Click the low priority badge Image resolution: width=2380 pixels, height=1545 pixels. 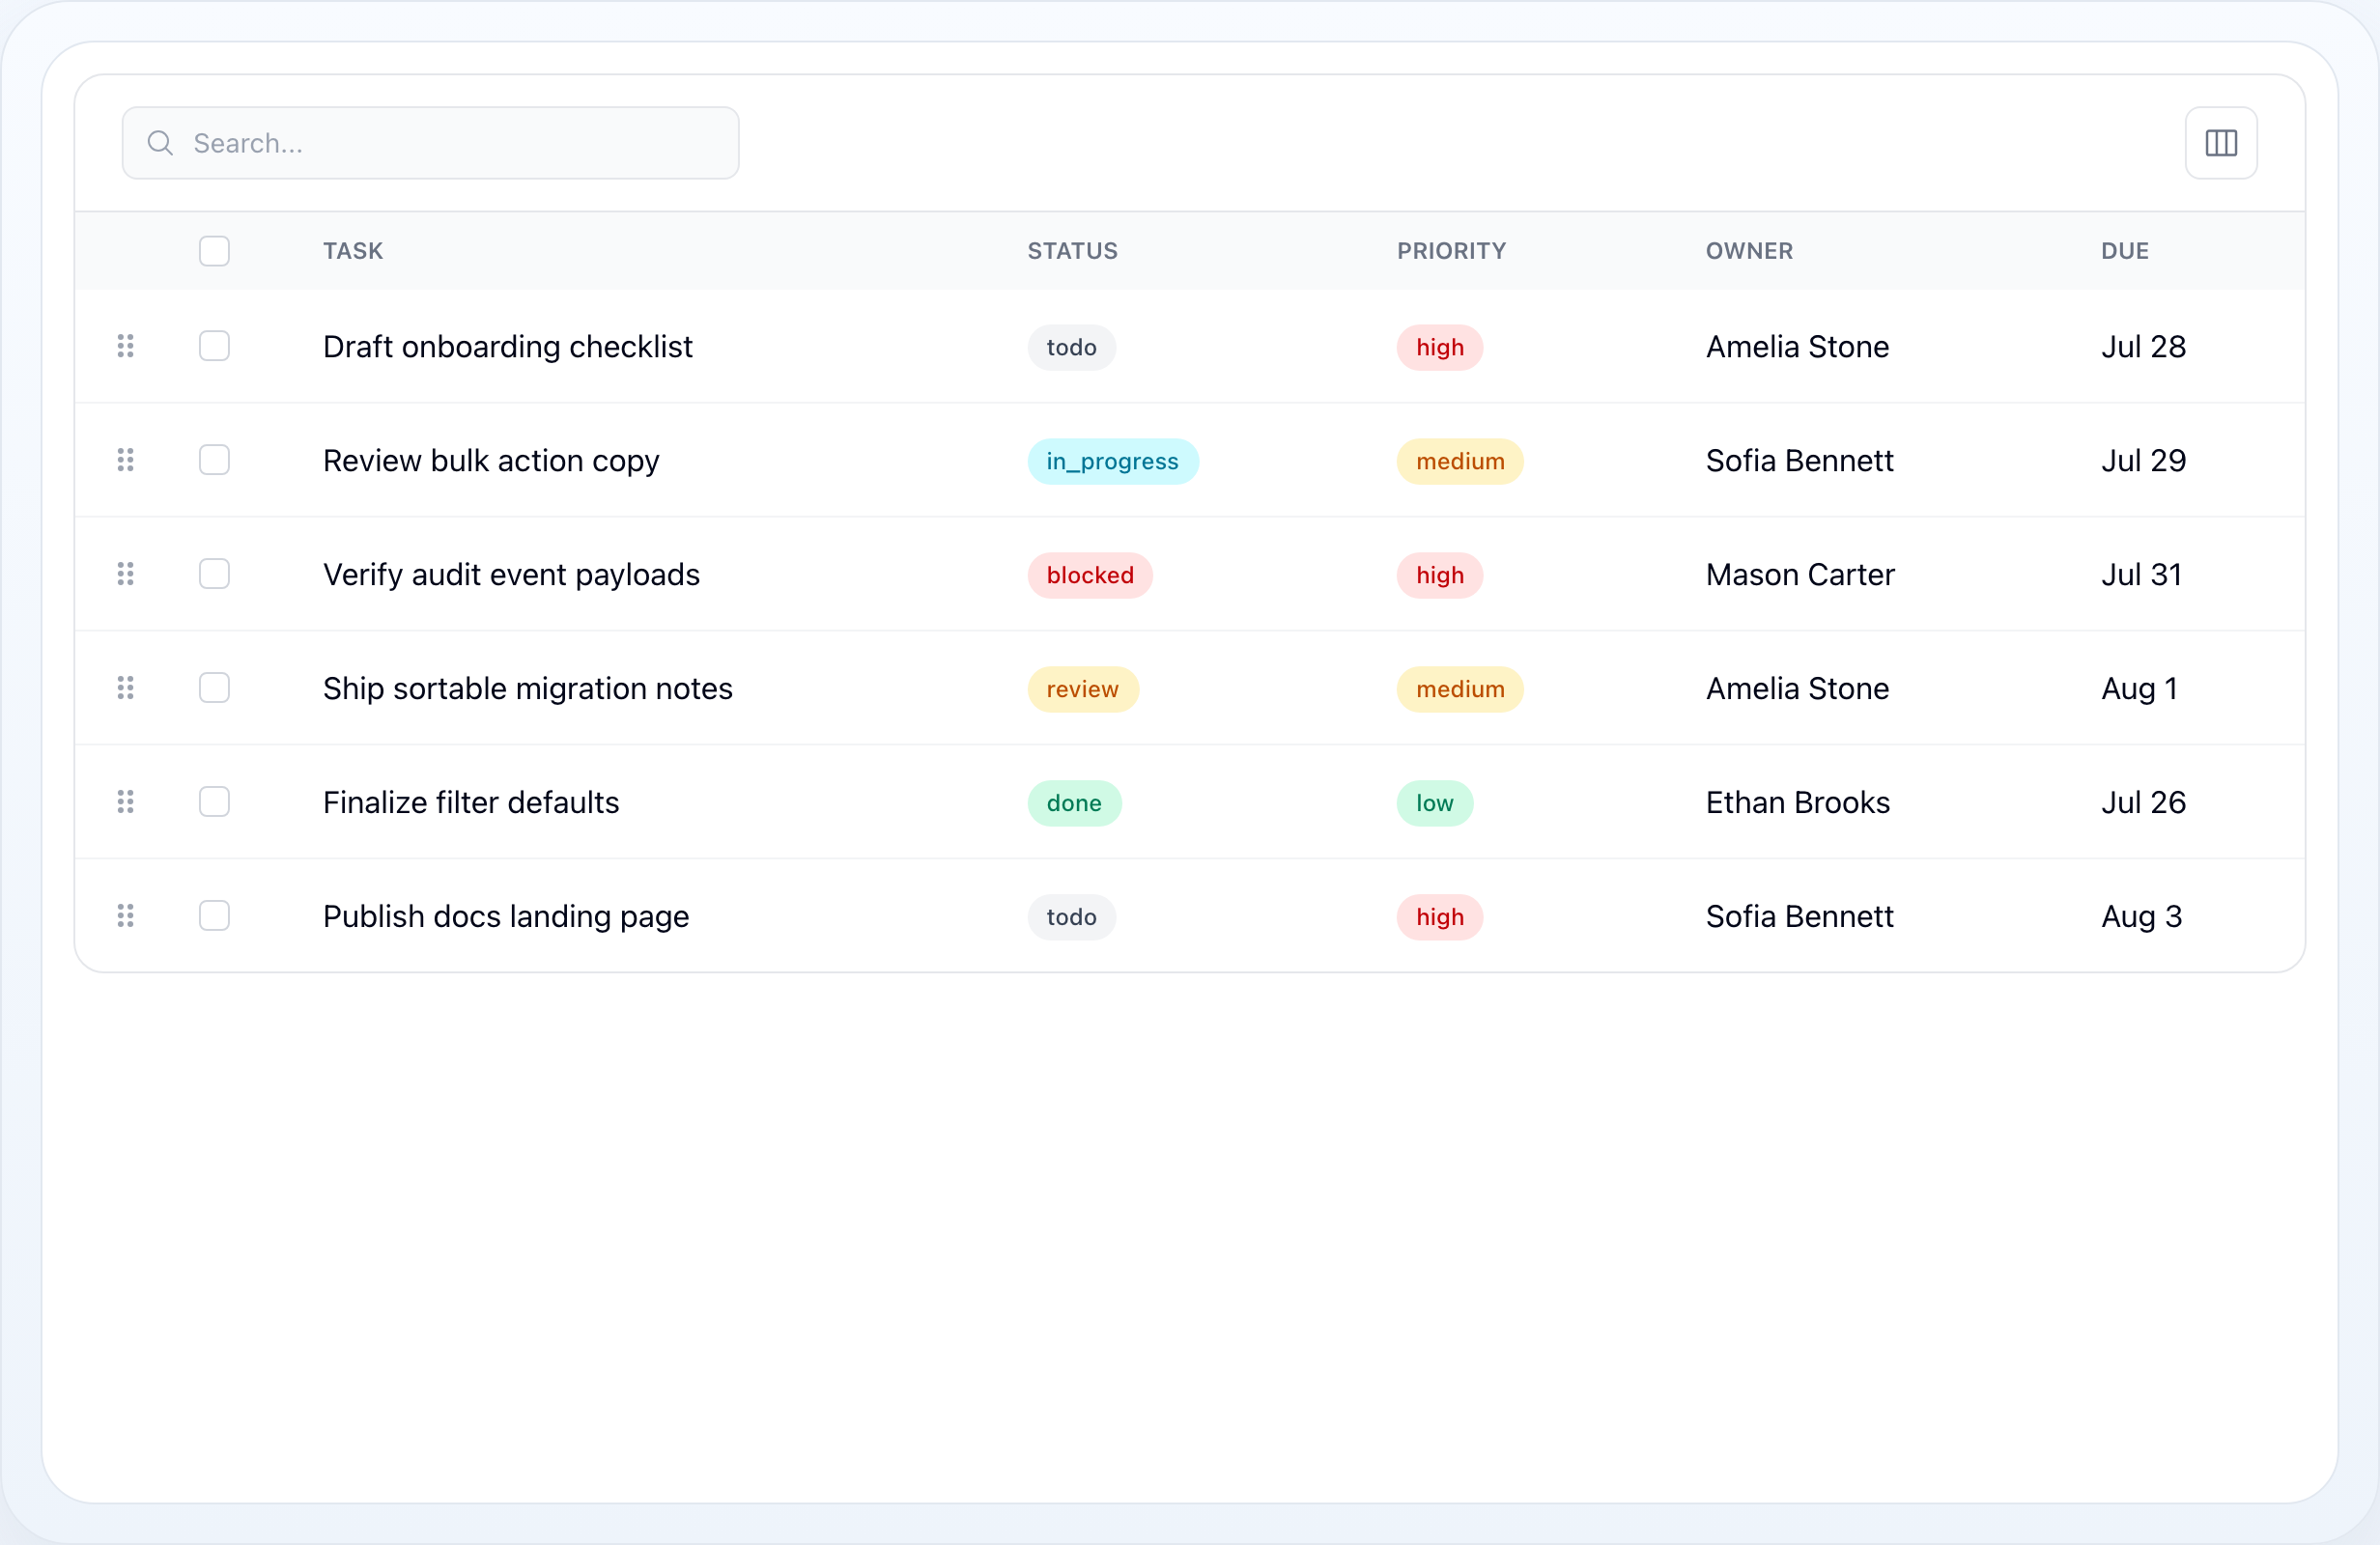(x=1434, y=803)
